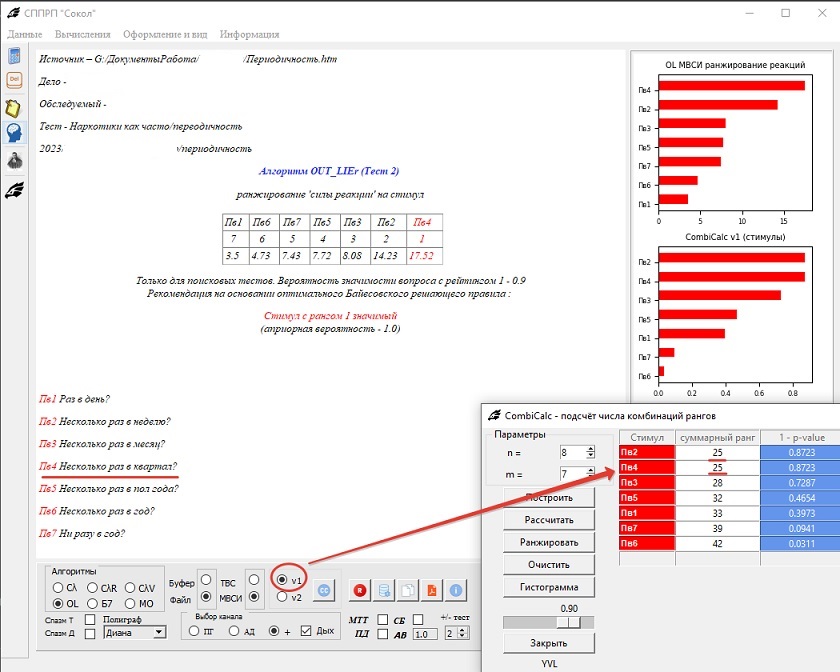Click the red Пв6 cell in the CombiCalc table
Viewport: 840px width, 672px height.
pos(647,543)
